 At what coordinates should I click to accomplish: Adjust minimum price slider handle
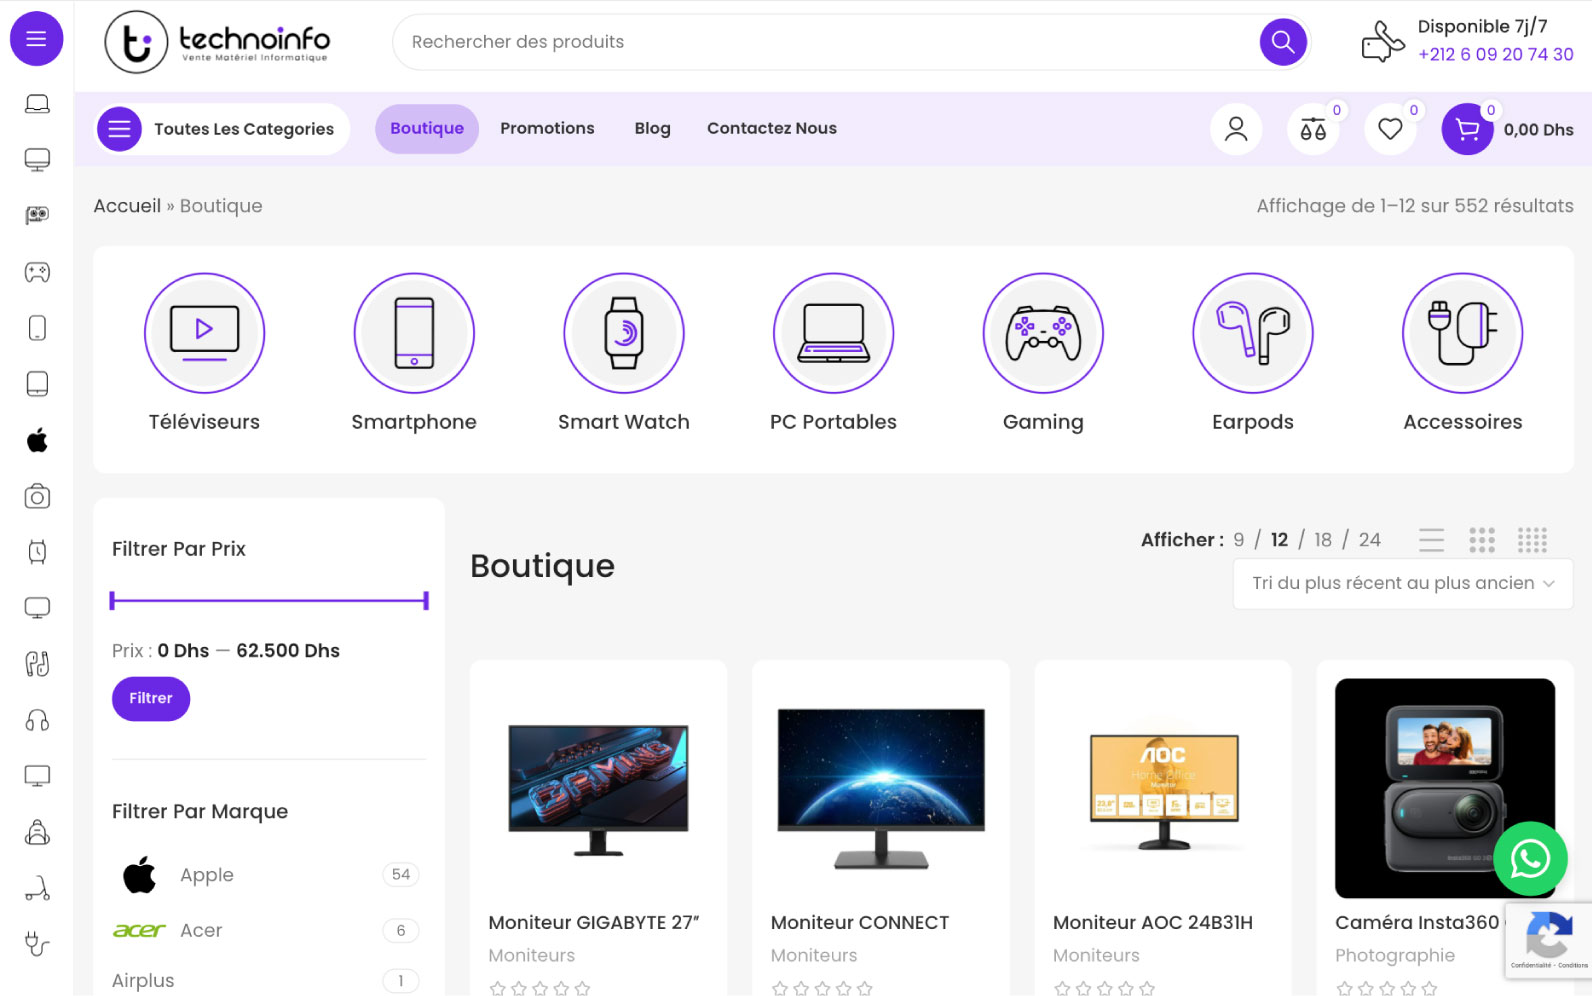click(x=112, y=601)
